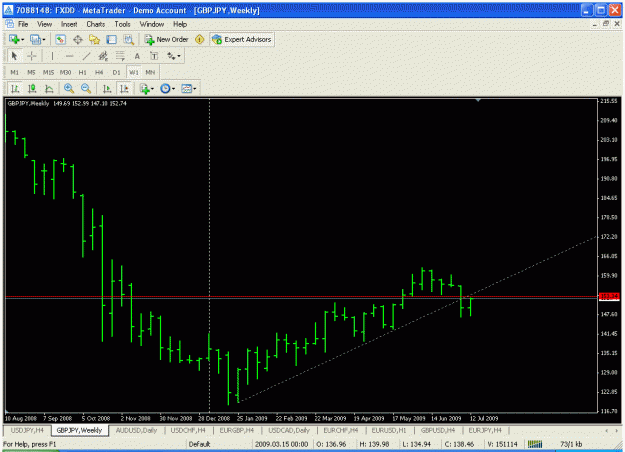Switch to the H4 timeframe button

pos(99,72)
